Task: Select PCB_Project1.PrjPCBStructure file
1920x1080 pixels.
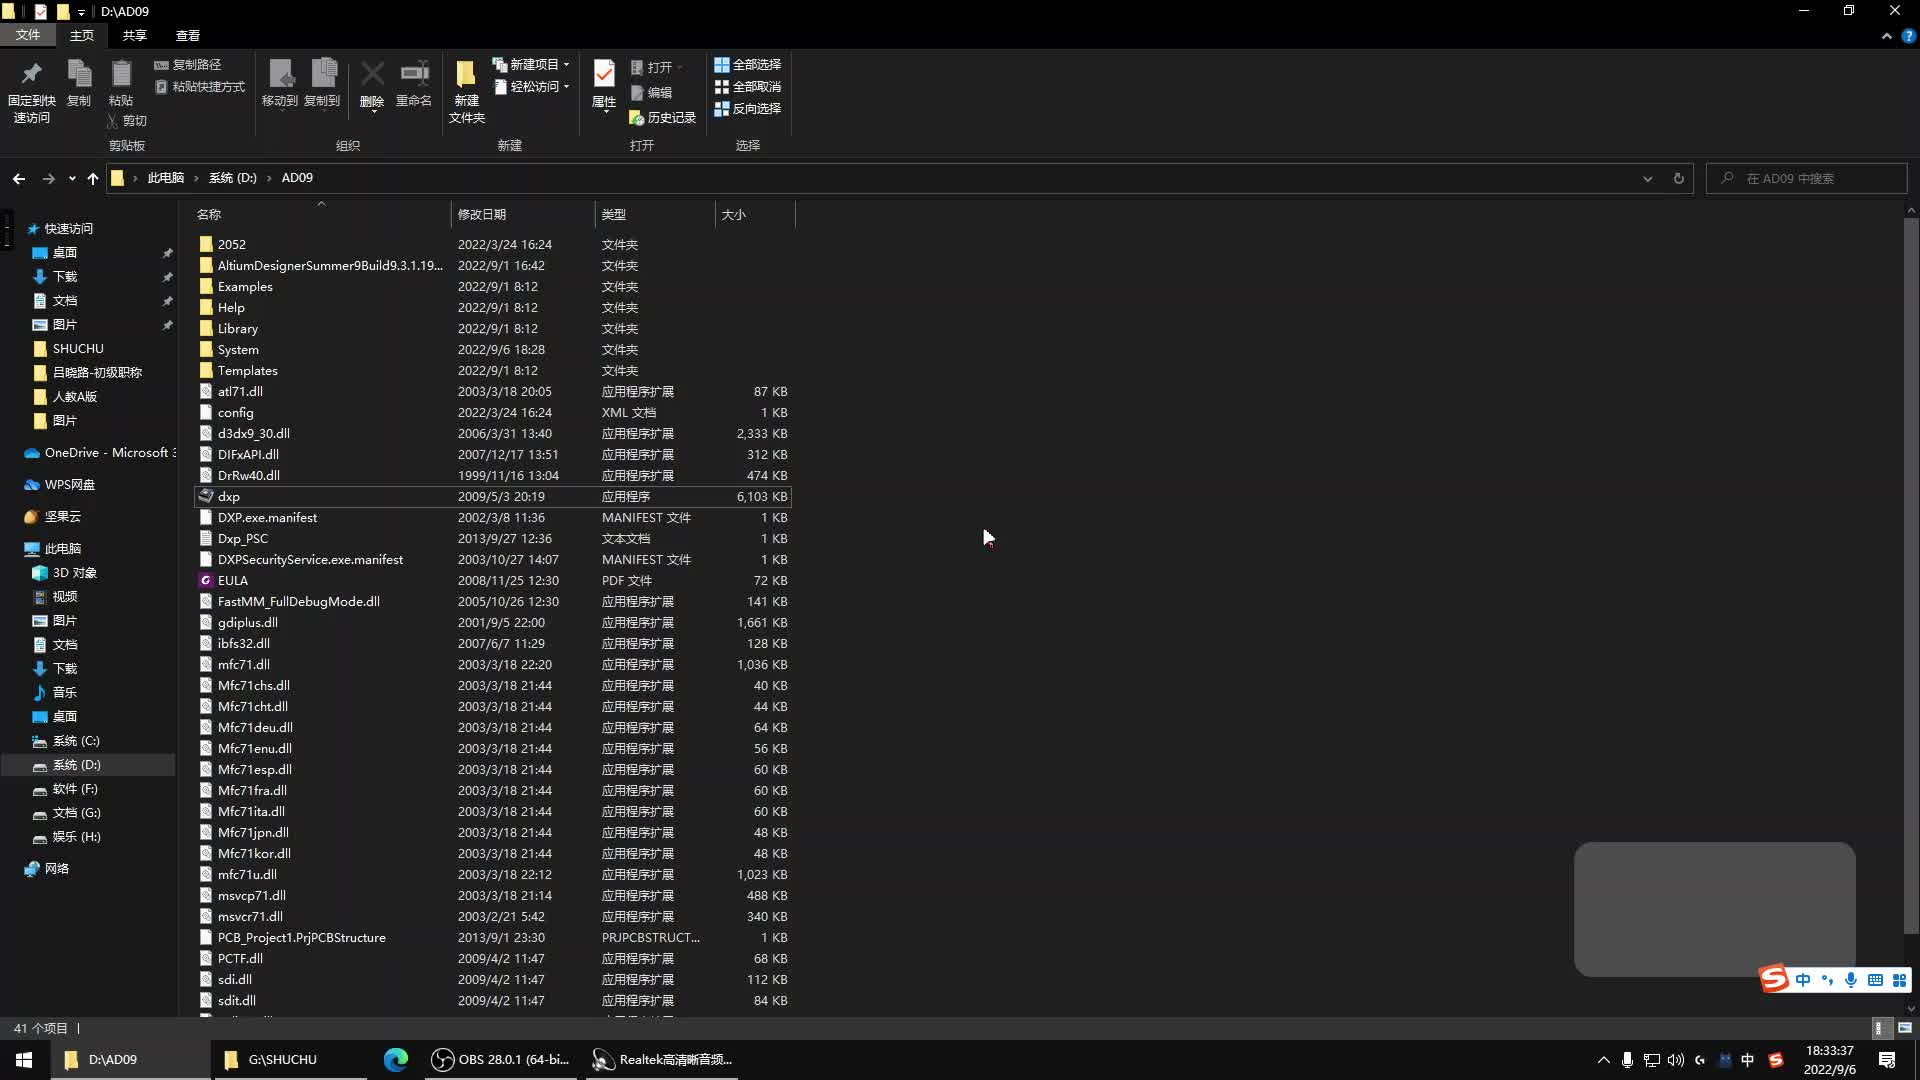Action: 493,938
